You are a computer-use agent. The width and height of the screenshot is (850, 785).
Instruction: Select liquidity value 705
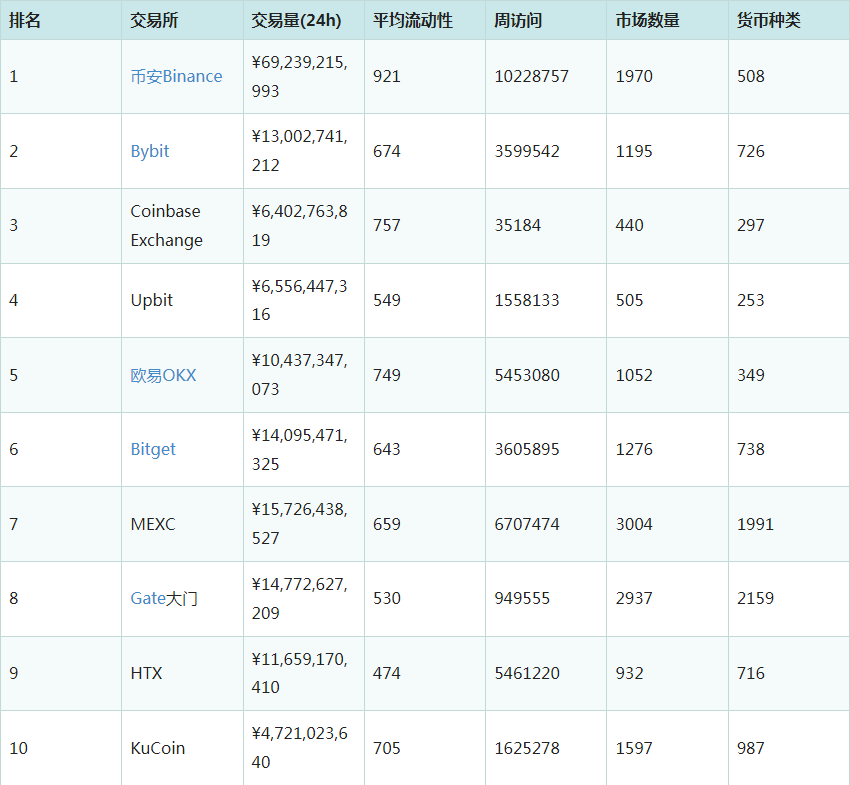(x=387, y=748)
